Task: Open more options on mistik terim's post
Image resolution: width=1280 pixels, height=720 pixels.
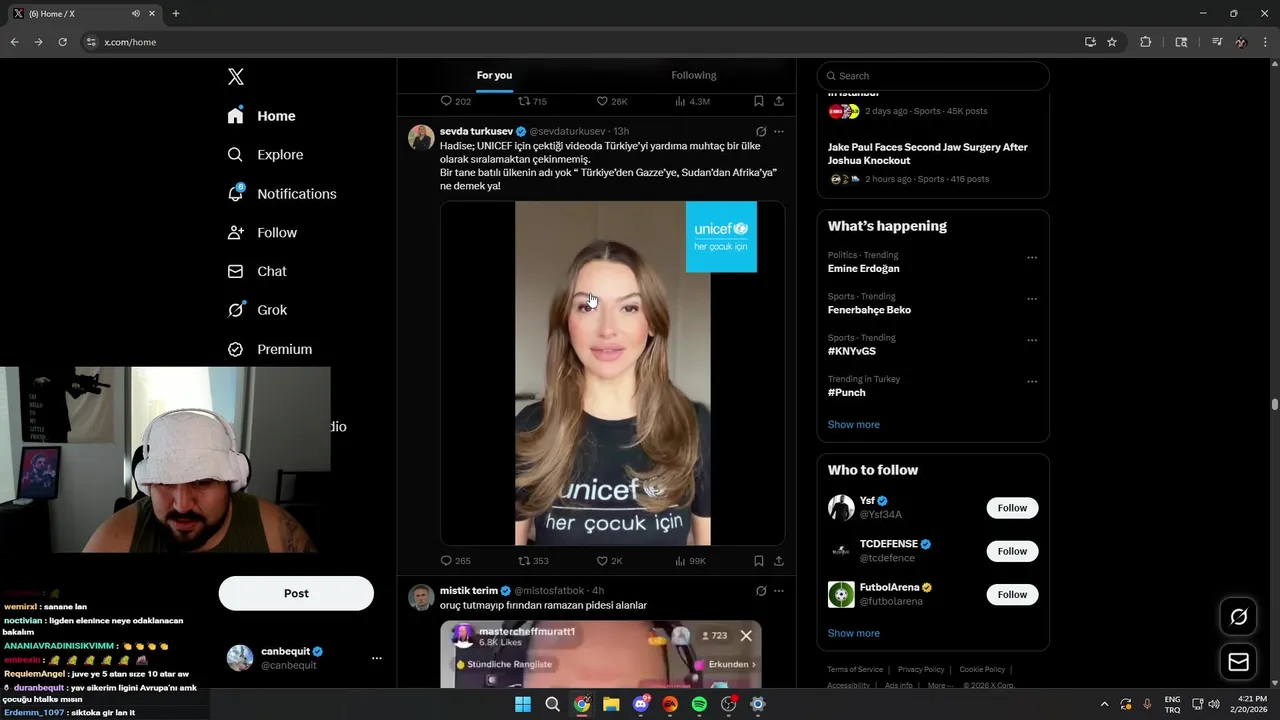Action: pyautogui.click(x=779, y=591)
